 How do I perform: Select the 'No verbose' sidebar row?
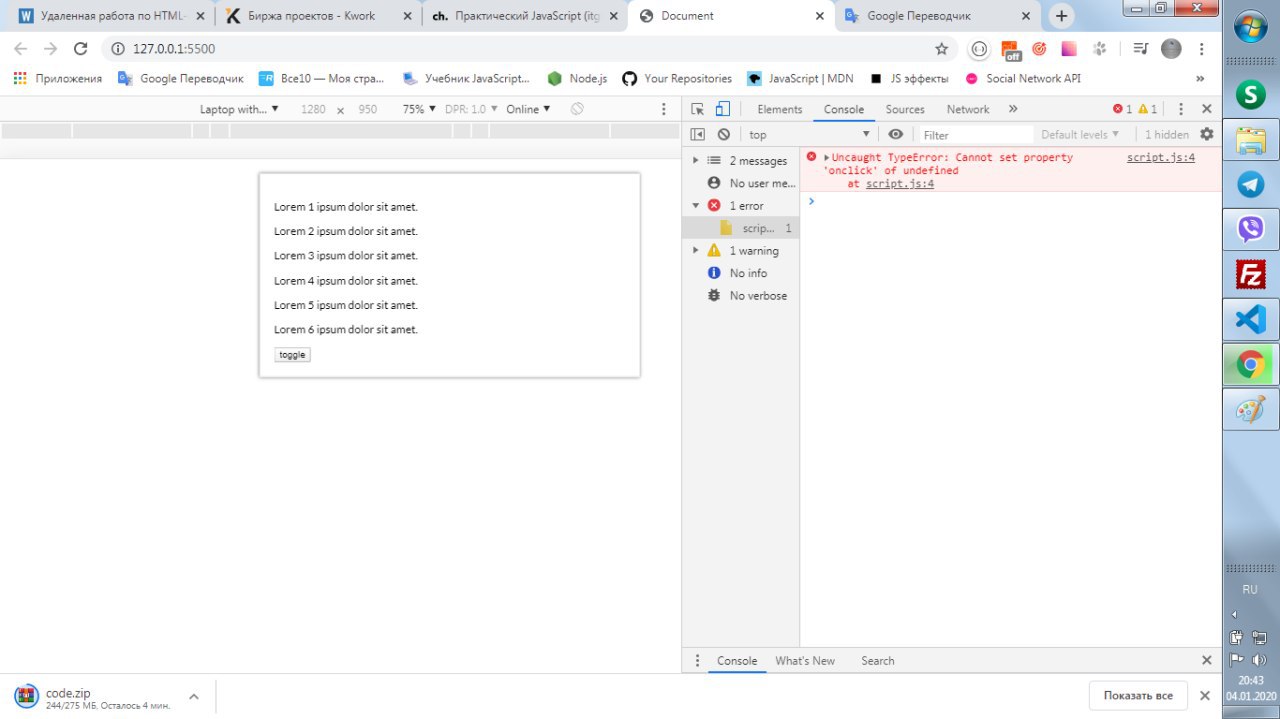[x=740, y=295]
